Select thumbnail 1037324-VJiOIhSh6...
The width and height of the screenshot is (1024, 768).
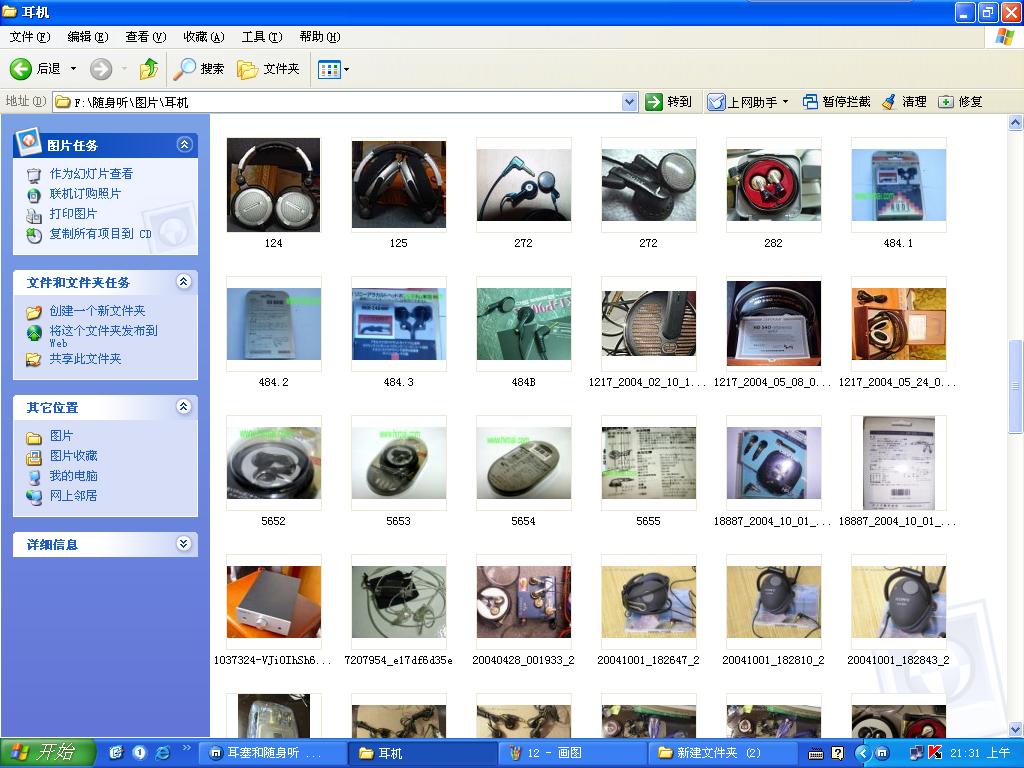[x=274, y=602]
